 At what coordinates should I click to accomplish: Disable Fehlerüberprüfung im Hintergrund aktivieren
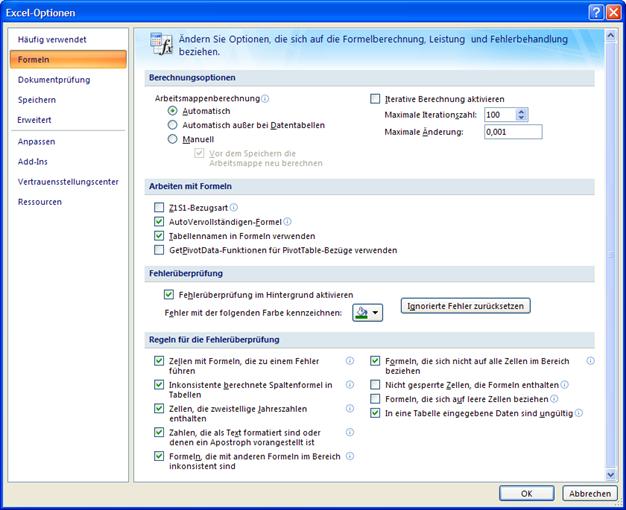coord(168,295)
